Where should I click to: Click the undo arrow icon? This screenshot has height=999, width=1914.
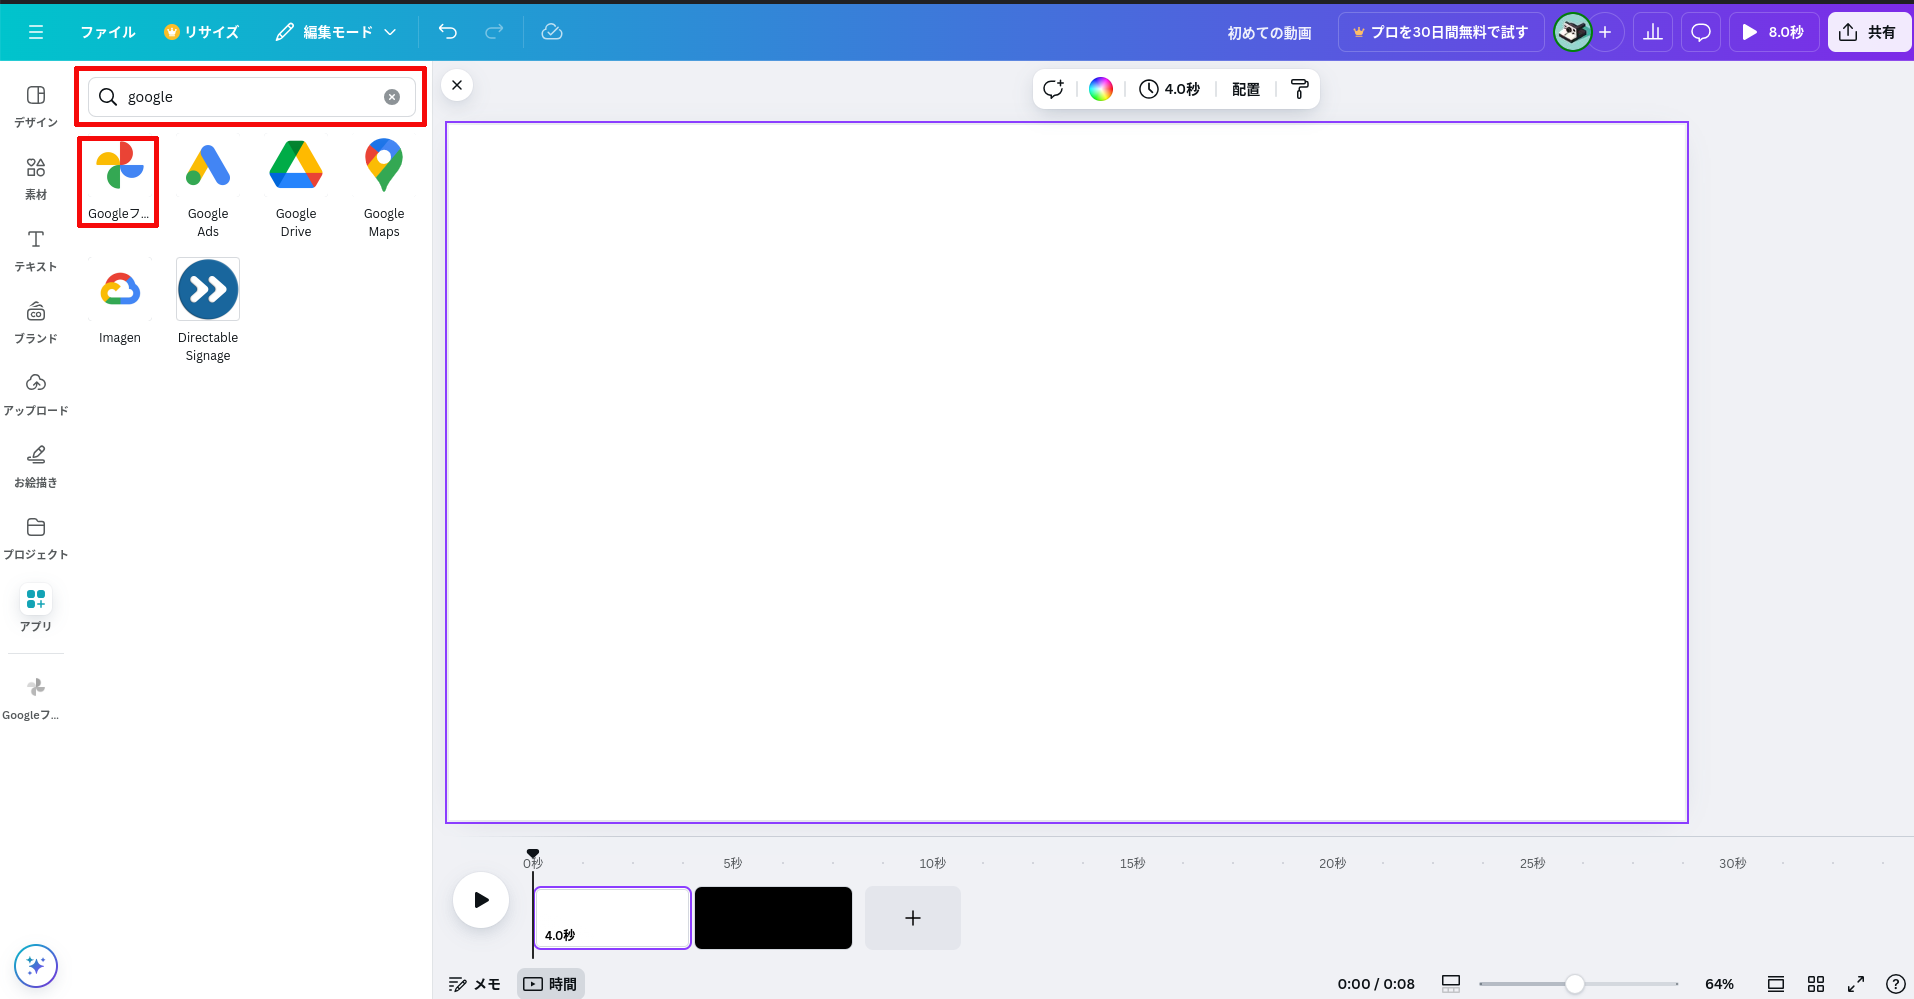tap(448, 32)
